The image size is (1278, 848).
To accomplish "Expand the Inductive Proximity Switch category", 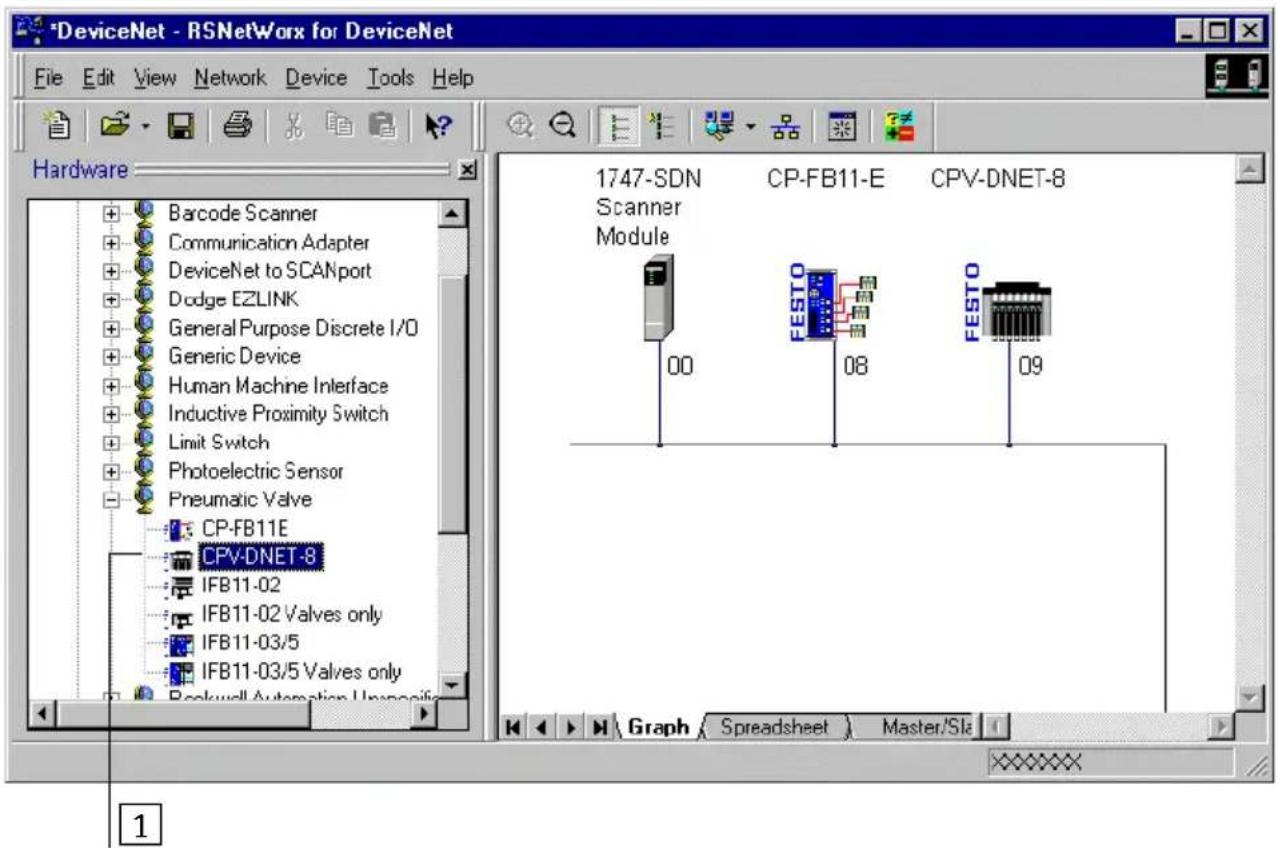I will tap(112, 413).
